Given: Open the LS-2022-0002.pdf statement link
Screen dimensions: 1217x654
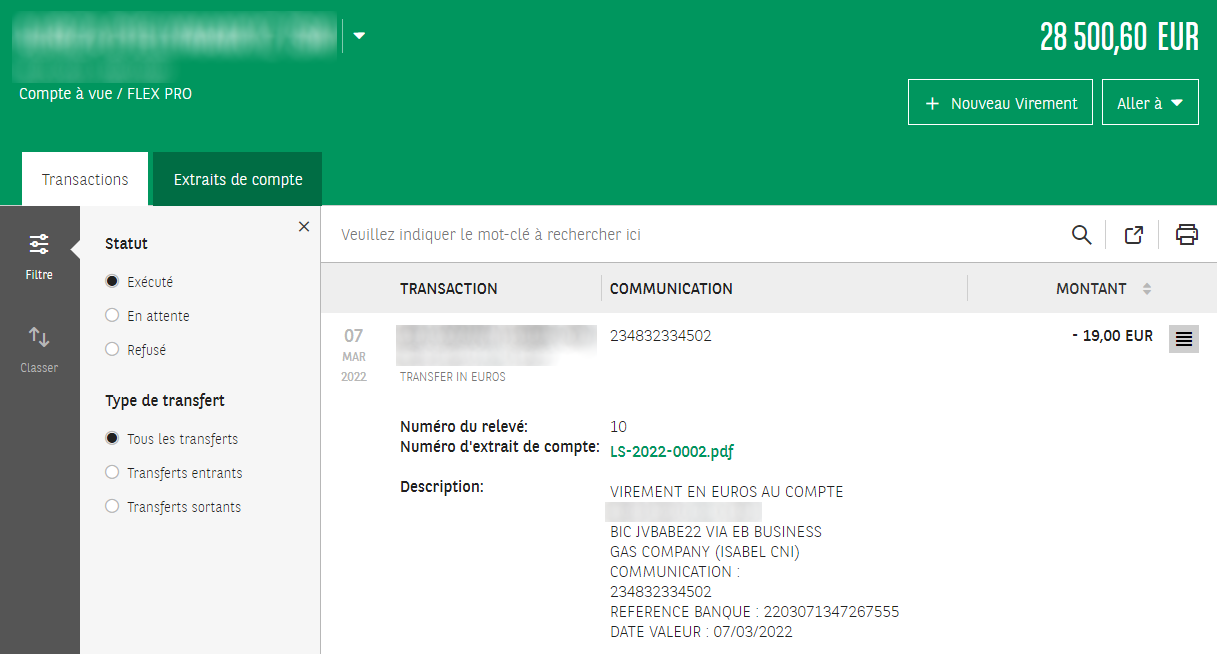Looking at the screenshot, I should point(671,451).
